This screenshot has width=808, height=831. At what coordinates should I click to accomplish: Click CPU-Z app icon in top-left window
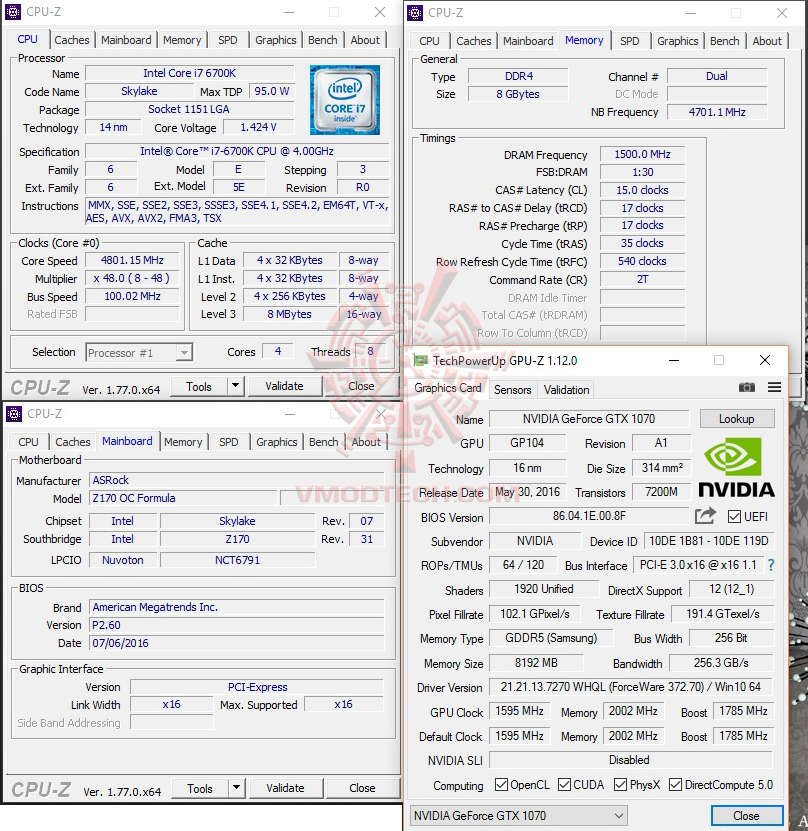(x=13, y=12)
